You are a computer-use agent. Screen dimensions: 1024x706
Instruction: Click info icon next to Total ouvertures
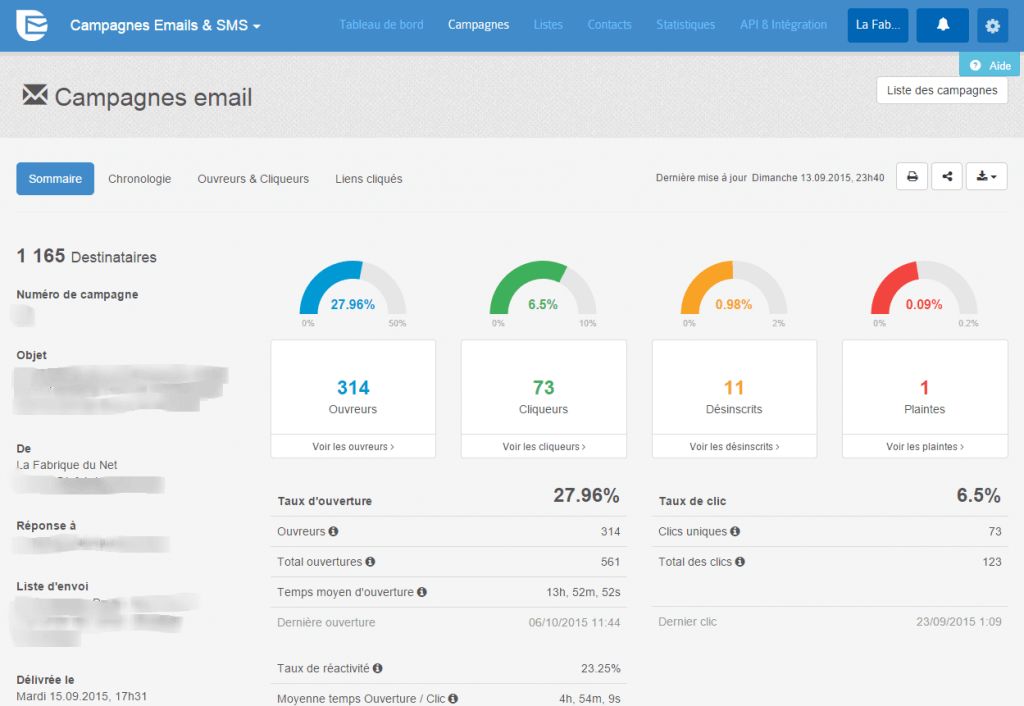[x=370, y=562]
